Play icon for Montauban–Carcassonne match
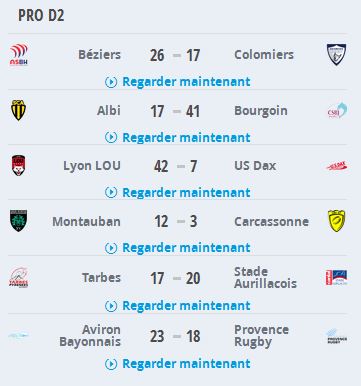The width and height of the screenshot is (361, 386). click(111, 248)
